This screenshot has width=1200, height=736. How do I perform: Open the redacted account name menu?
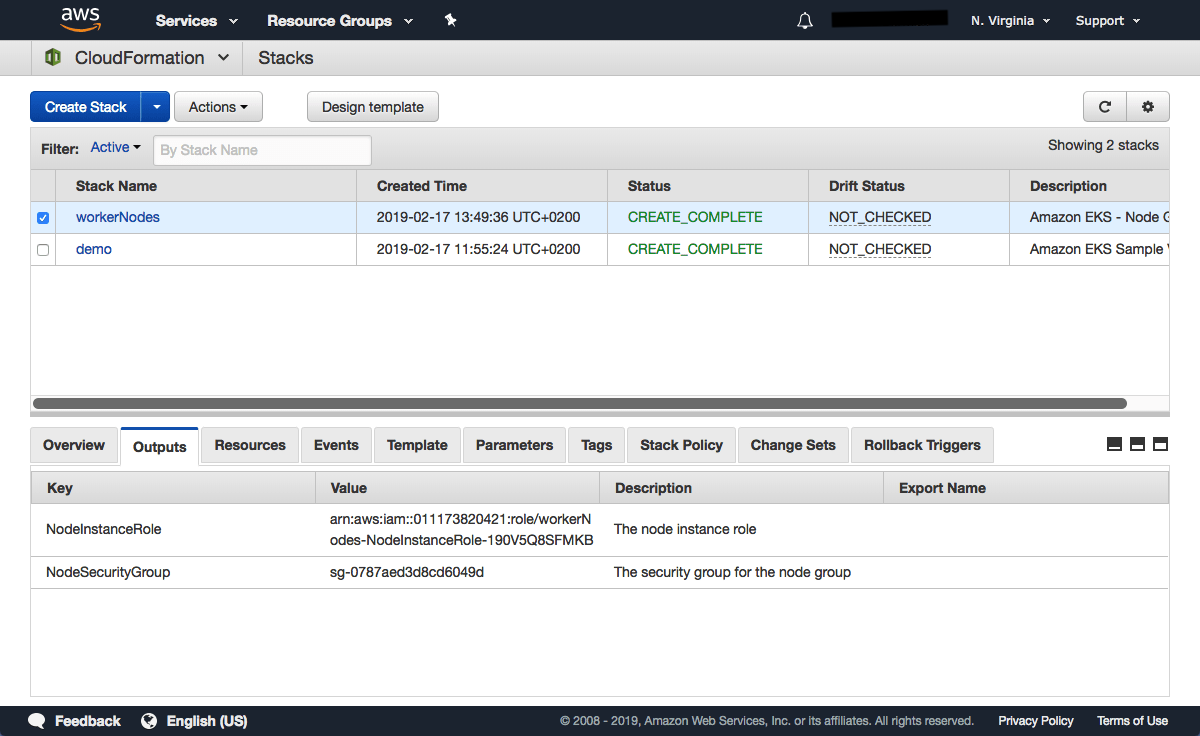click(889, 18)
